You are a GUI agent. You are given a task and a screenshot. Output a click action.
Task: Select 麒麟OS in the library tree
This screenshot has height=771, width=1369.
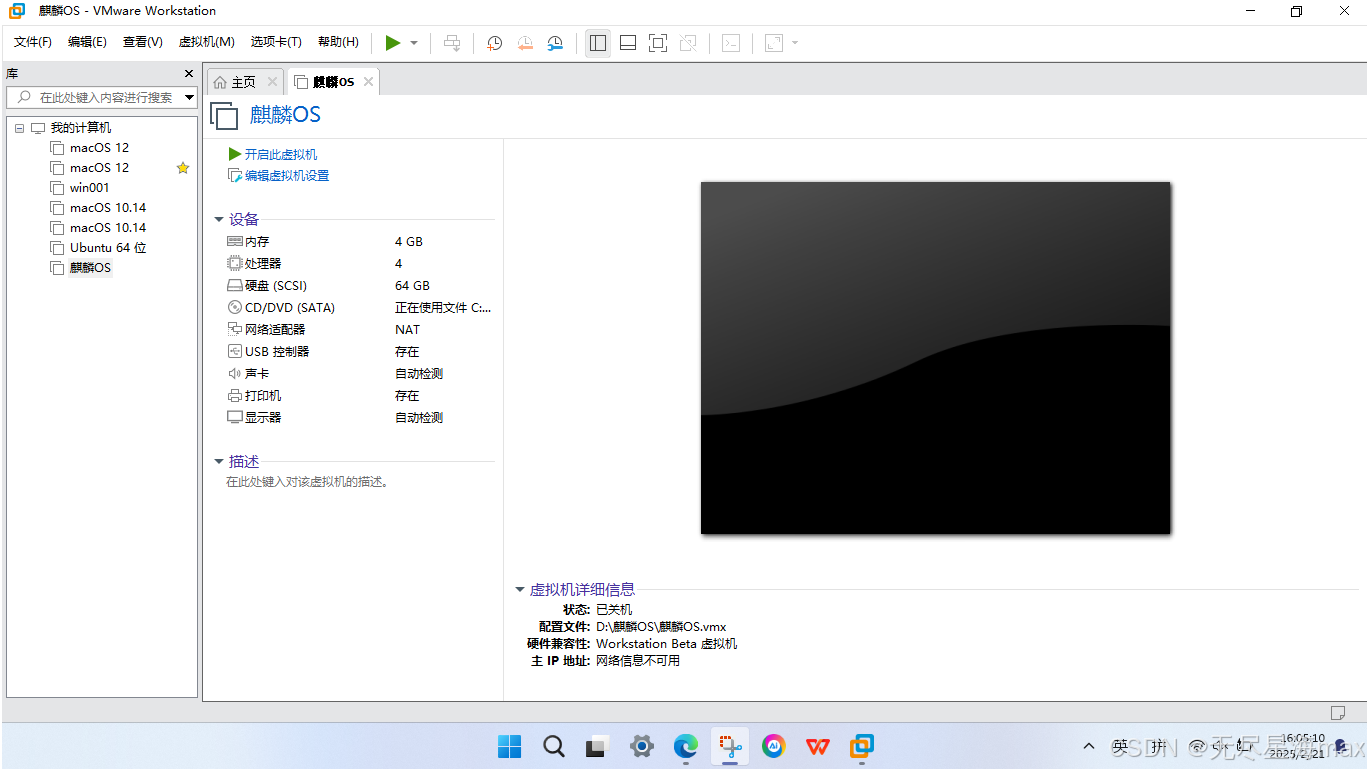[90, 268]
